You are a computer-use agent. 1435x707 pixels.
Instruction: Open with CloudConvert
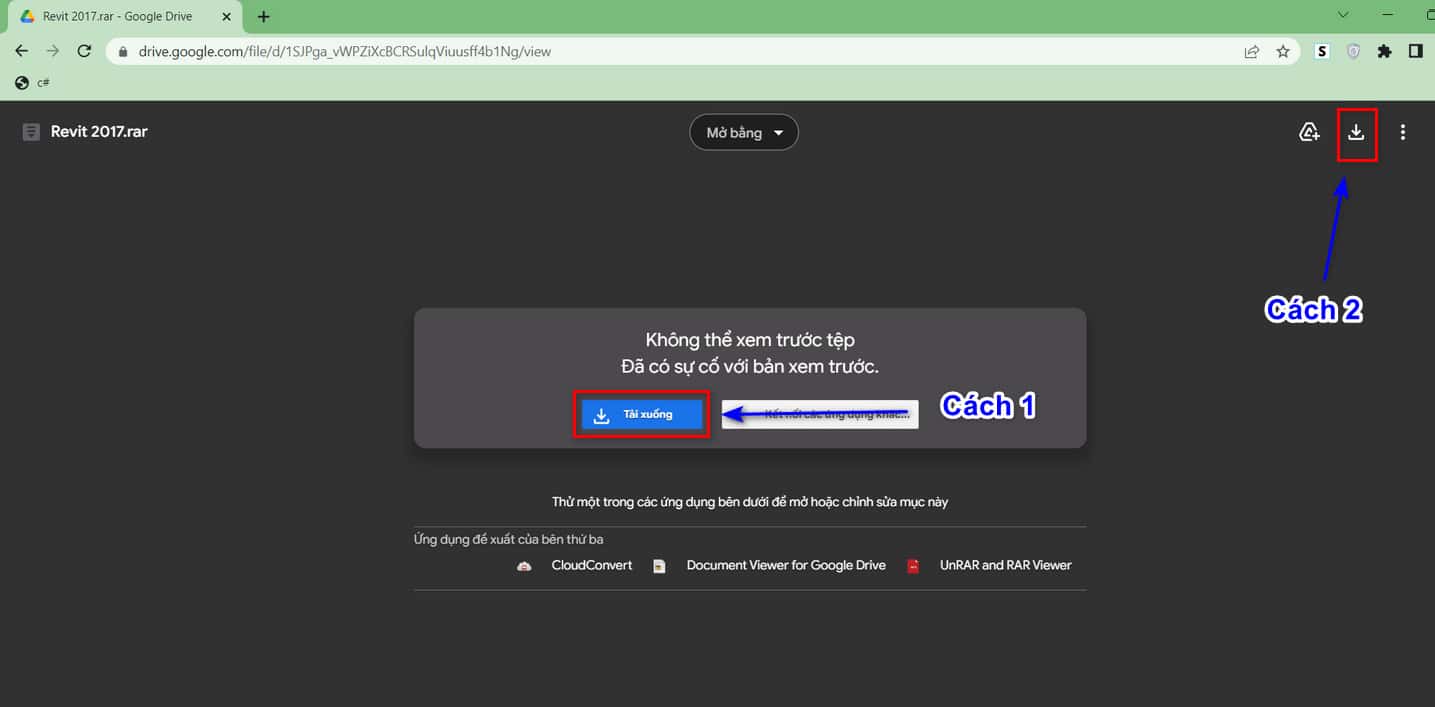tap(592, 565)
